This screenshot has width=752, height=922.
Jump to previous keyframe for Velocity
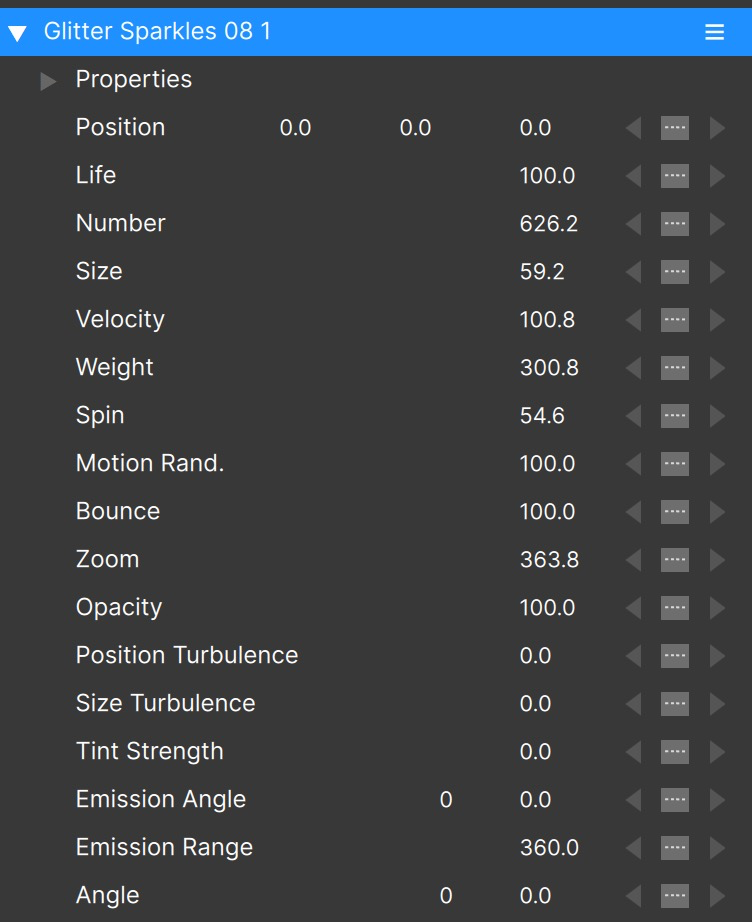point(633,320)
